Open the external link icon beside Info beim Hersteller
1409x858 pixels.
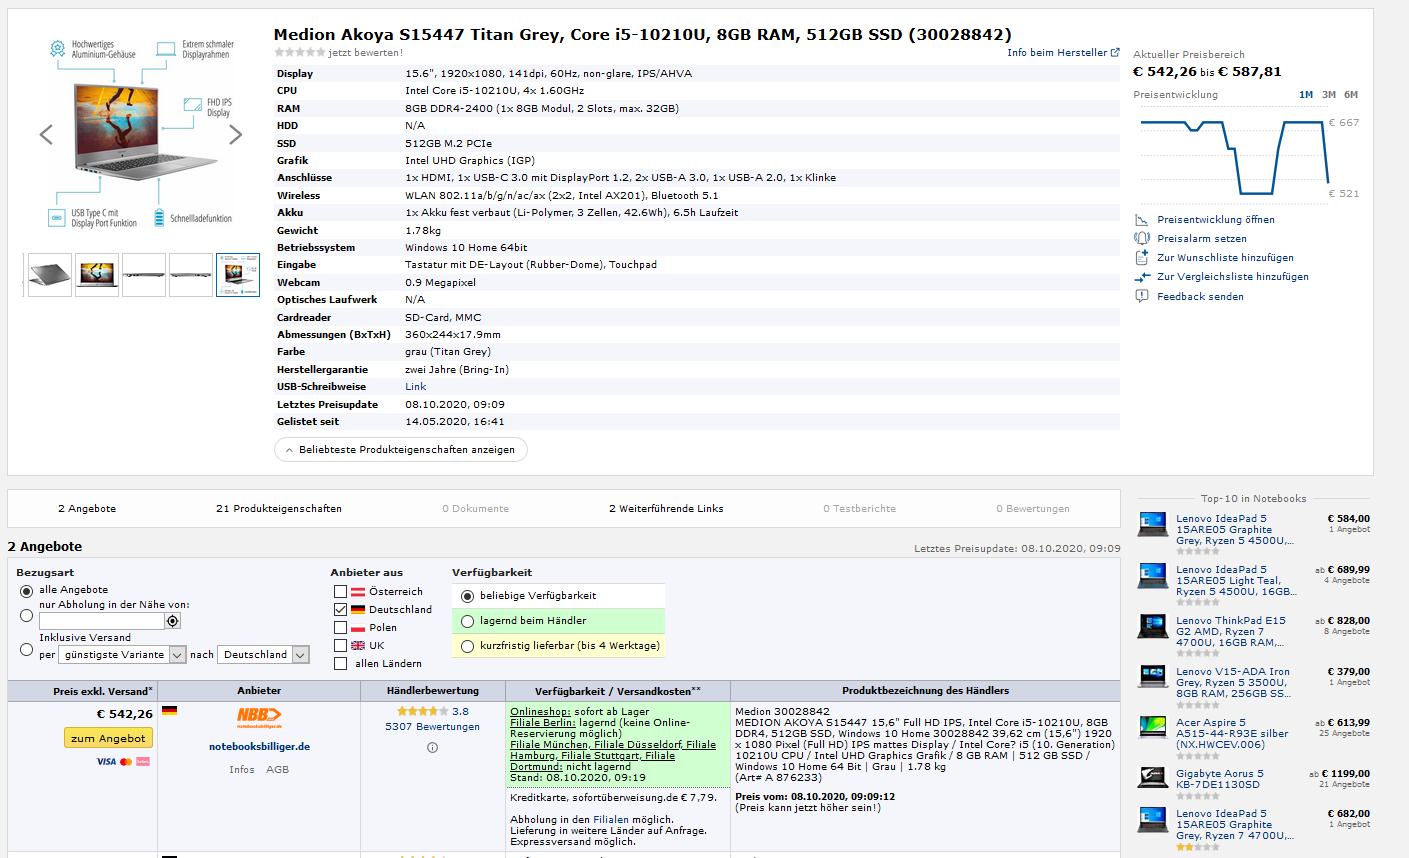1115,52
